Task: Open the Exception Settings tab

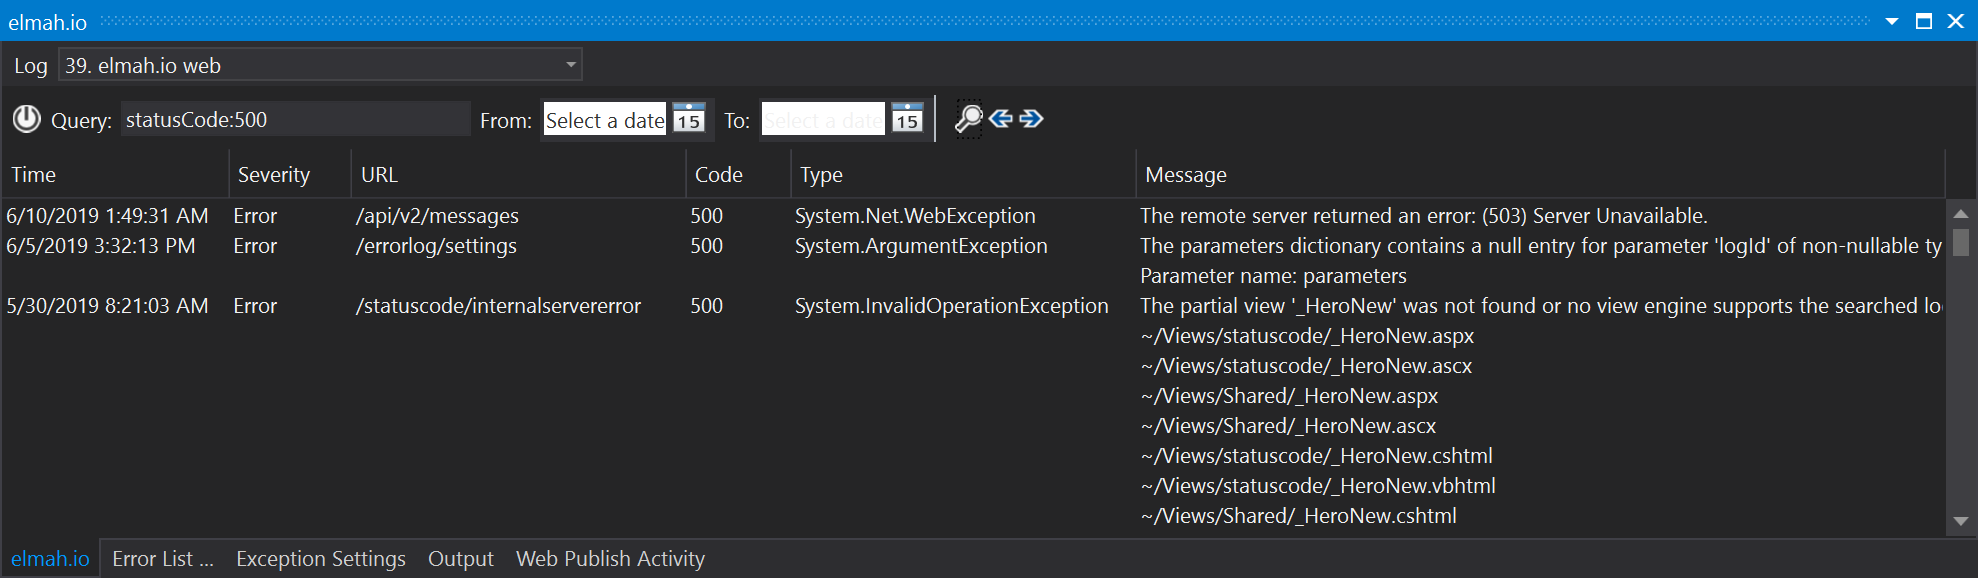Action: (321, 559)
